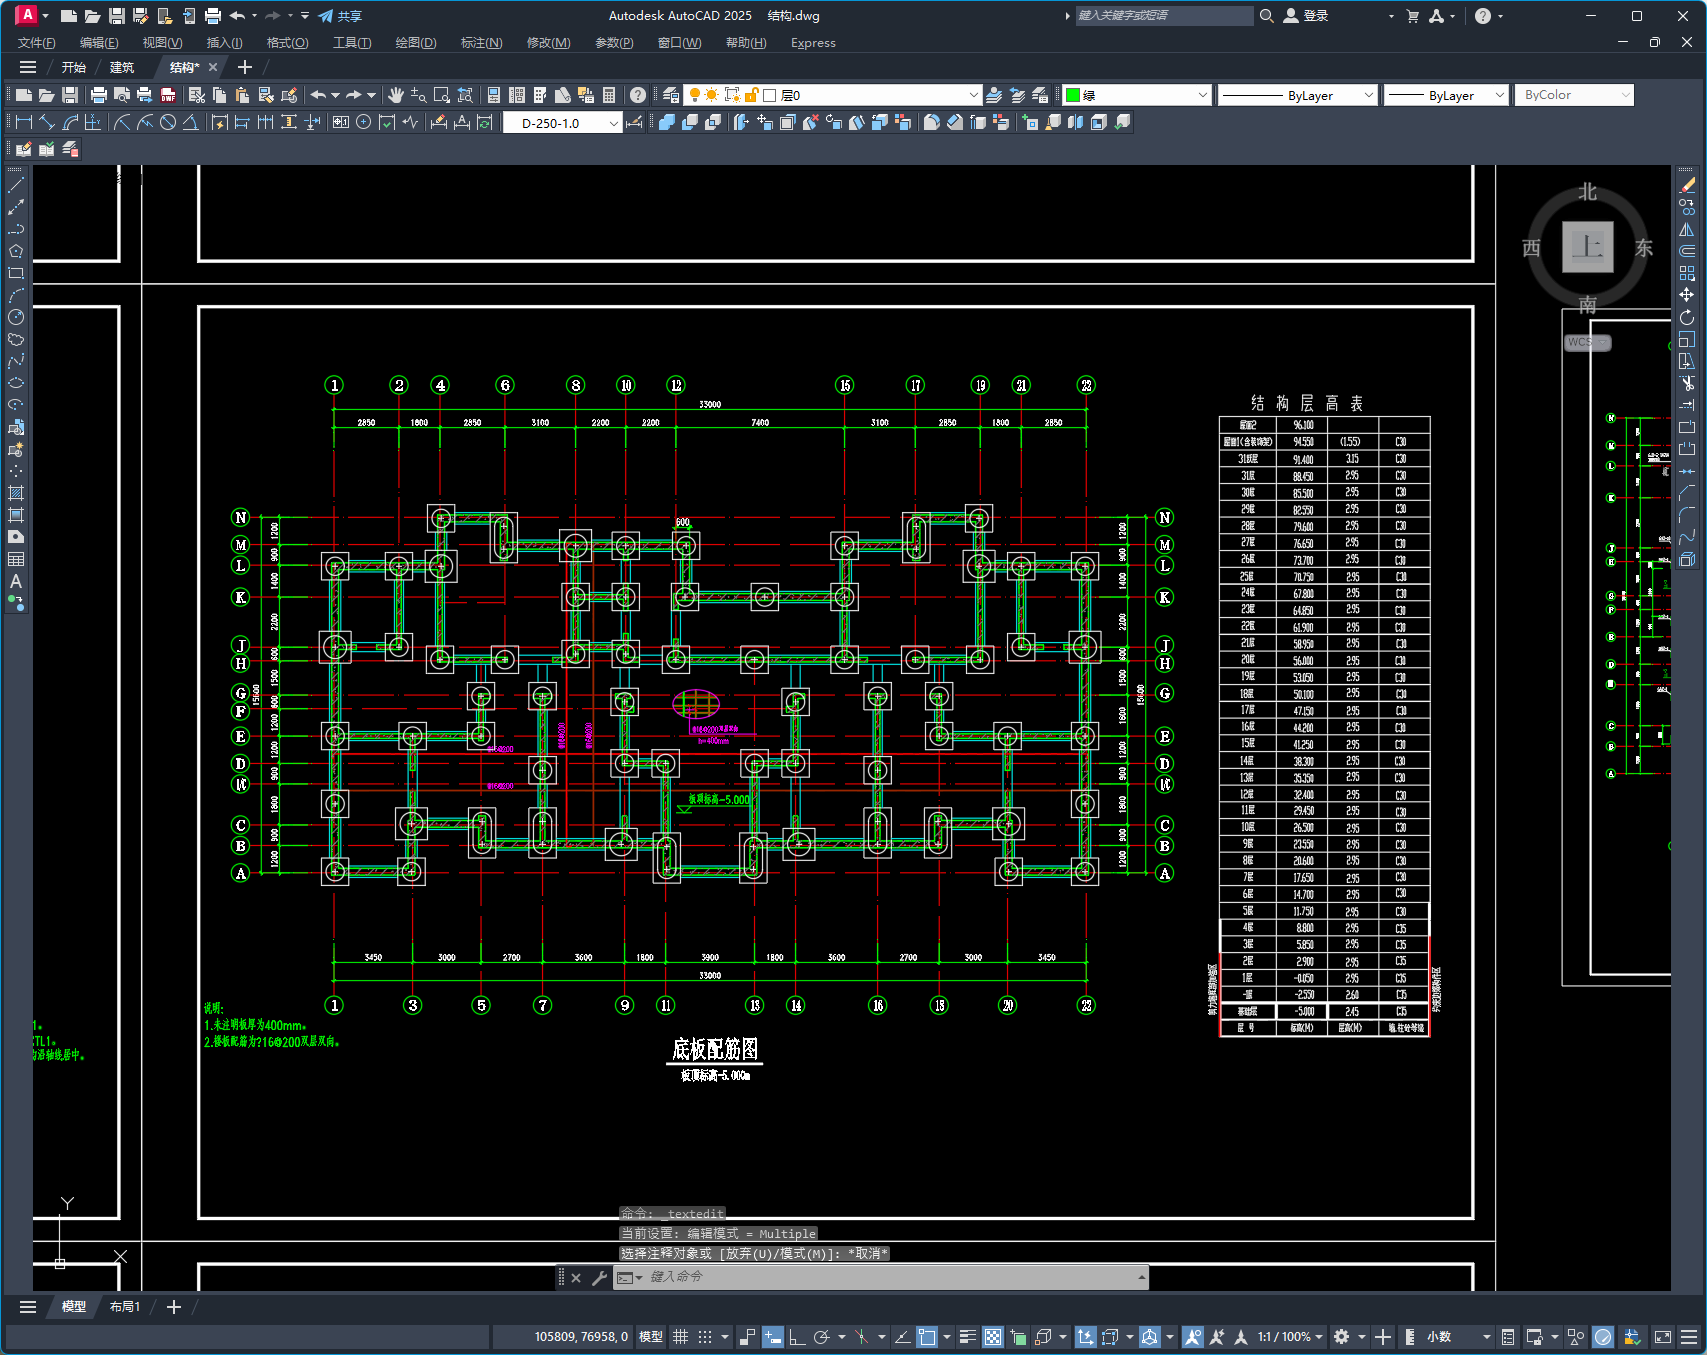
Task: Click the 开始 start tab
Action: tap(74, 67)
